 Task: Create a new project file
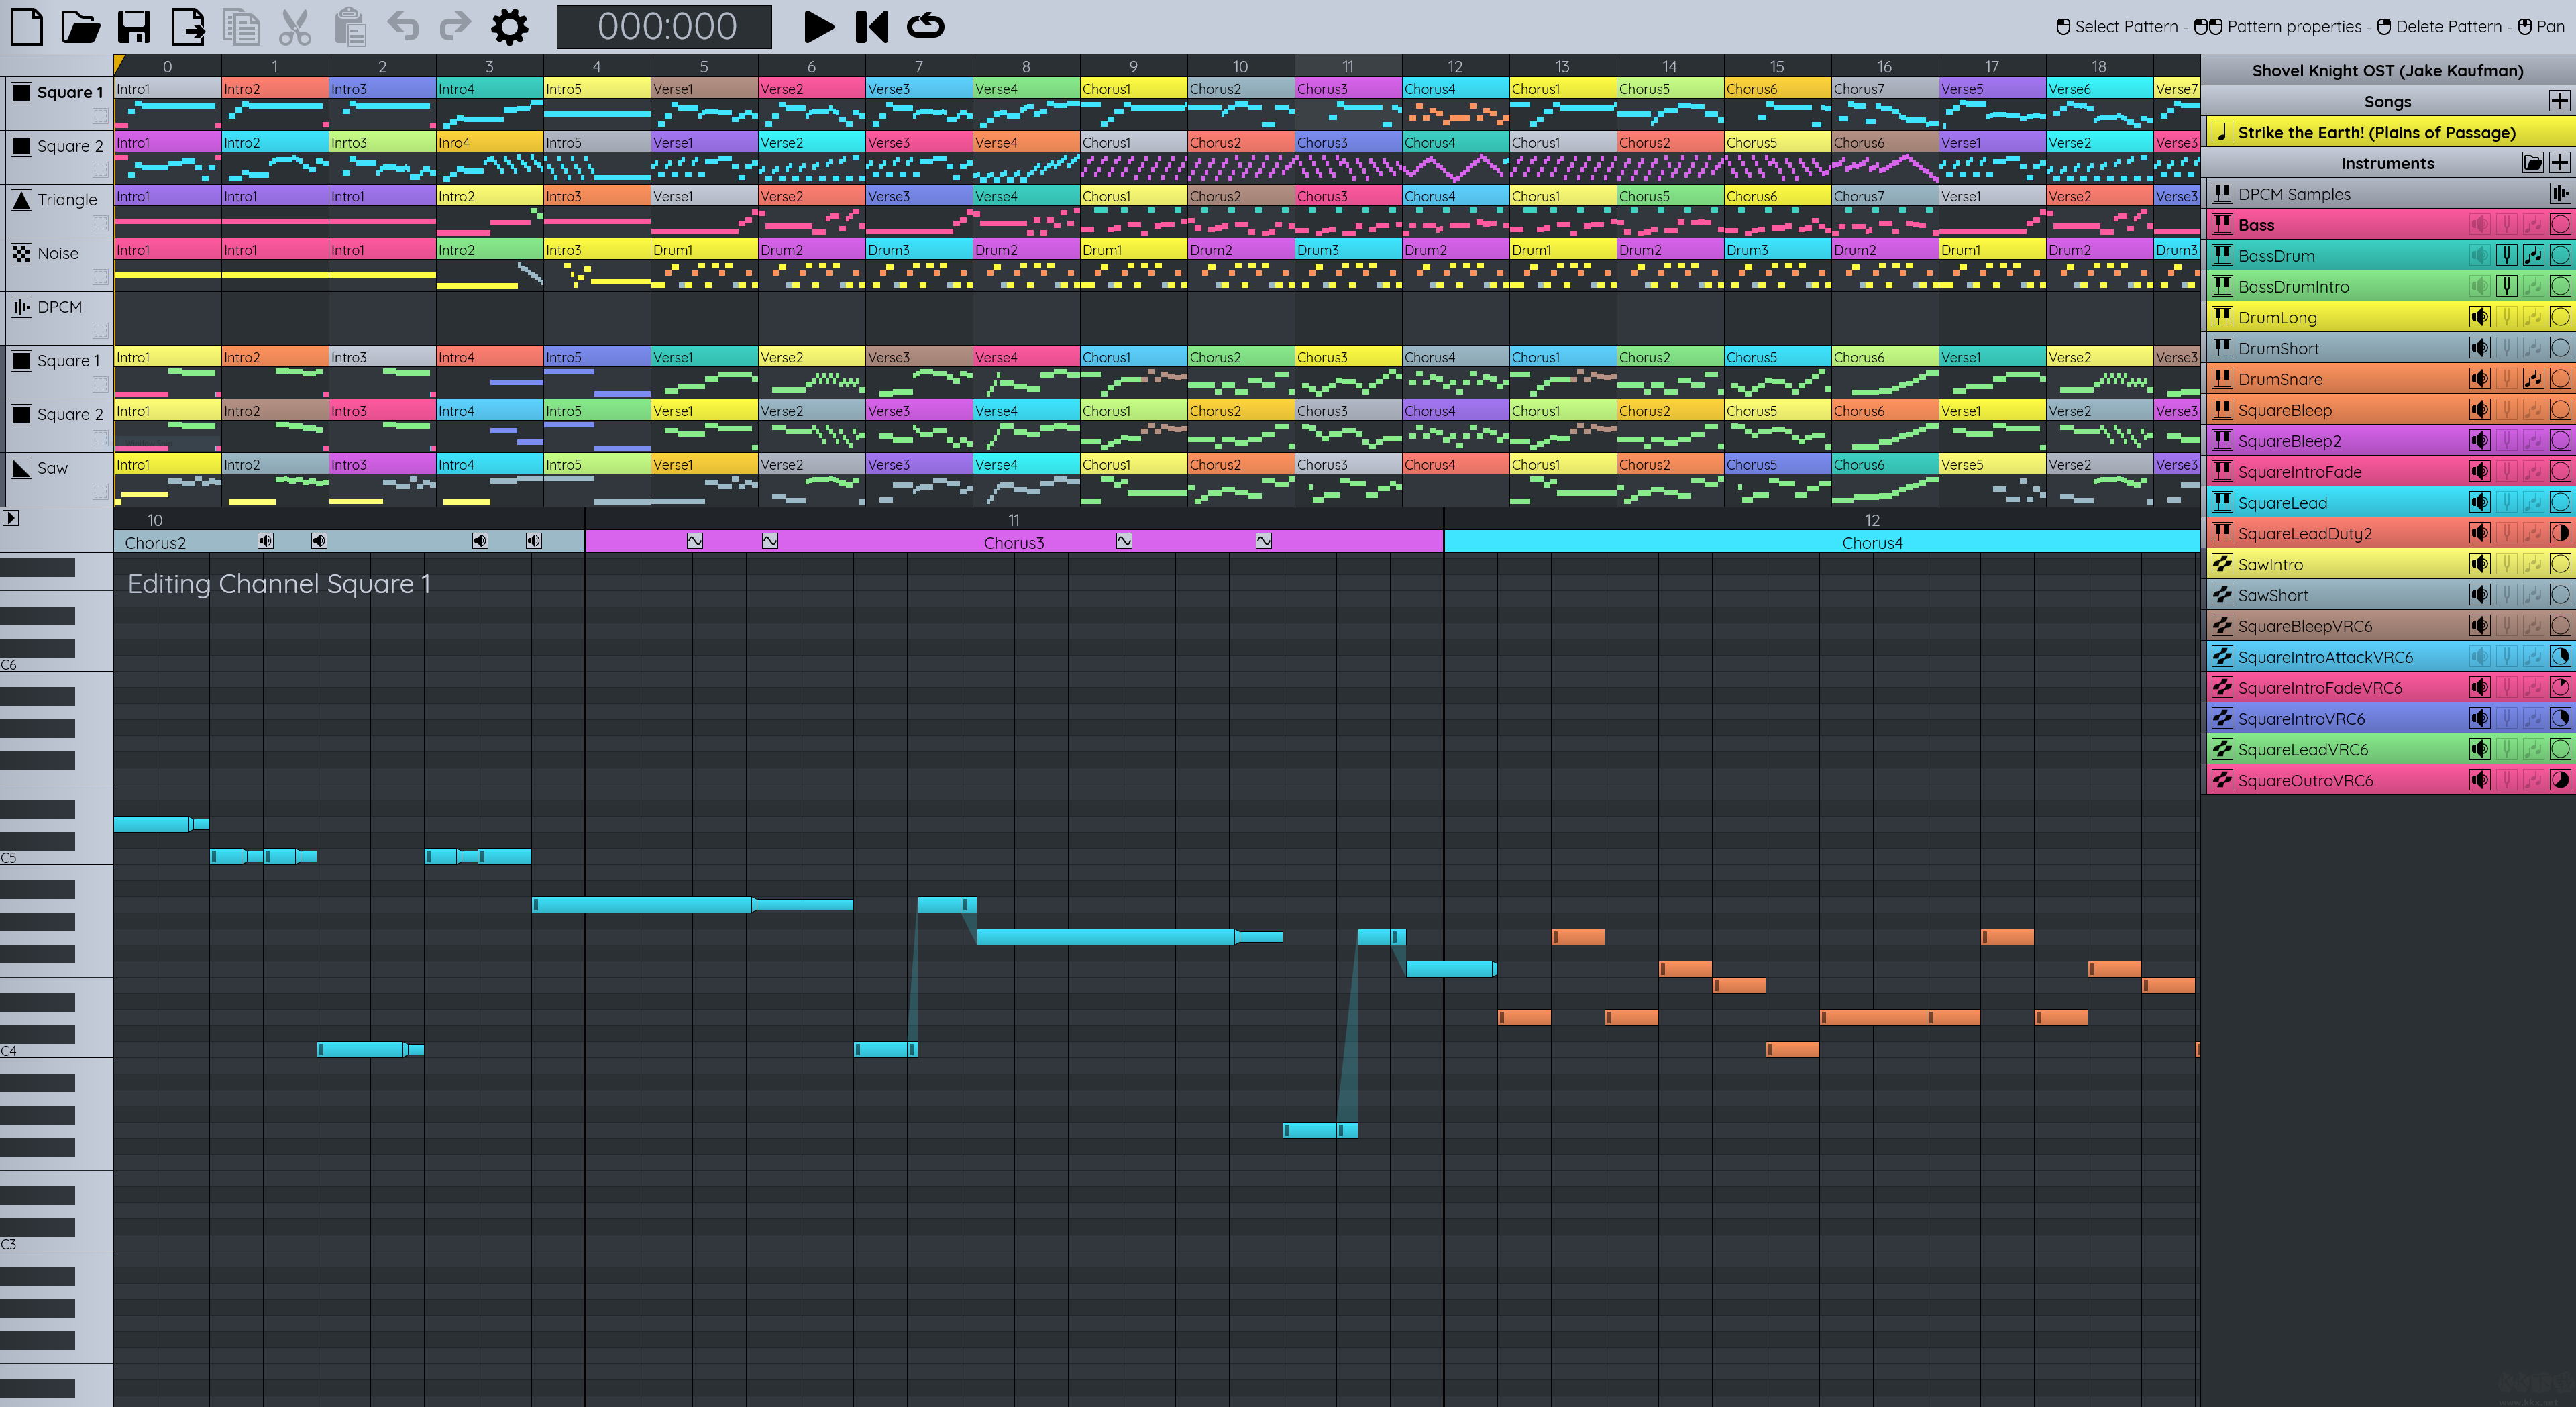[x=27, y=27]
